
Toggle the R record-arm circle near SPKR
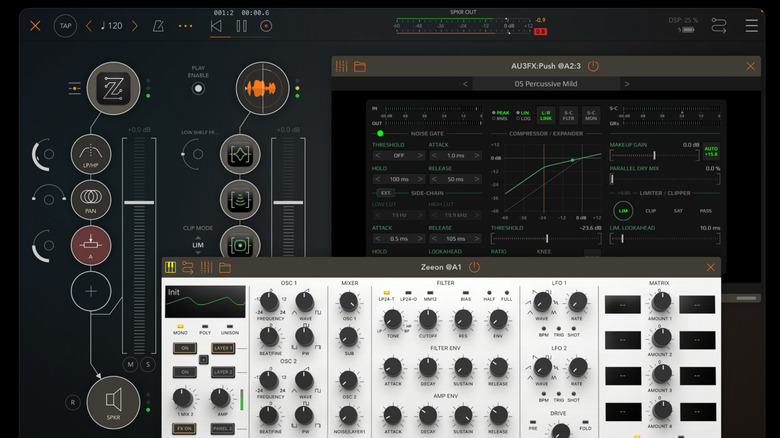coord(73,402)
